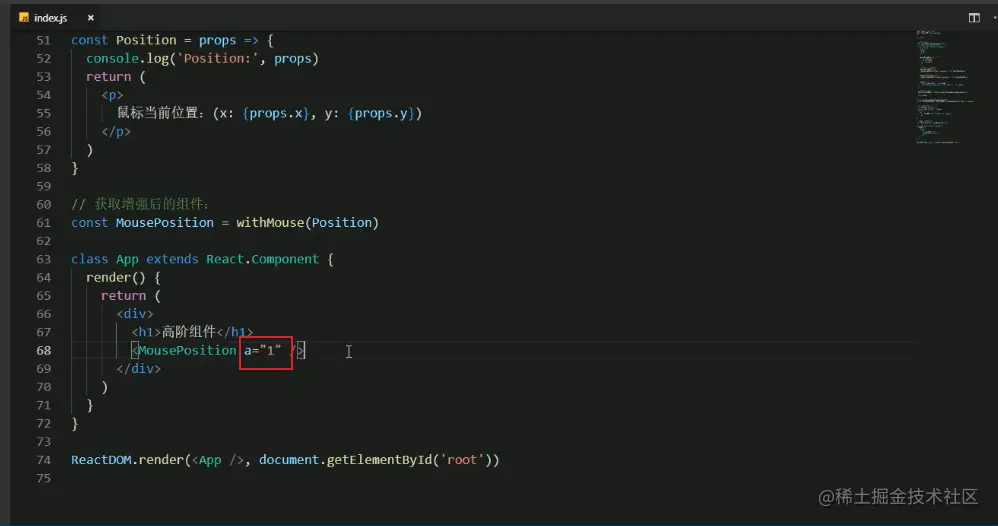The width and height of the screenshot is (998, 526).
Task: Click the closing </p> tag on line 56
Action: pos(116,132)
